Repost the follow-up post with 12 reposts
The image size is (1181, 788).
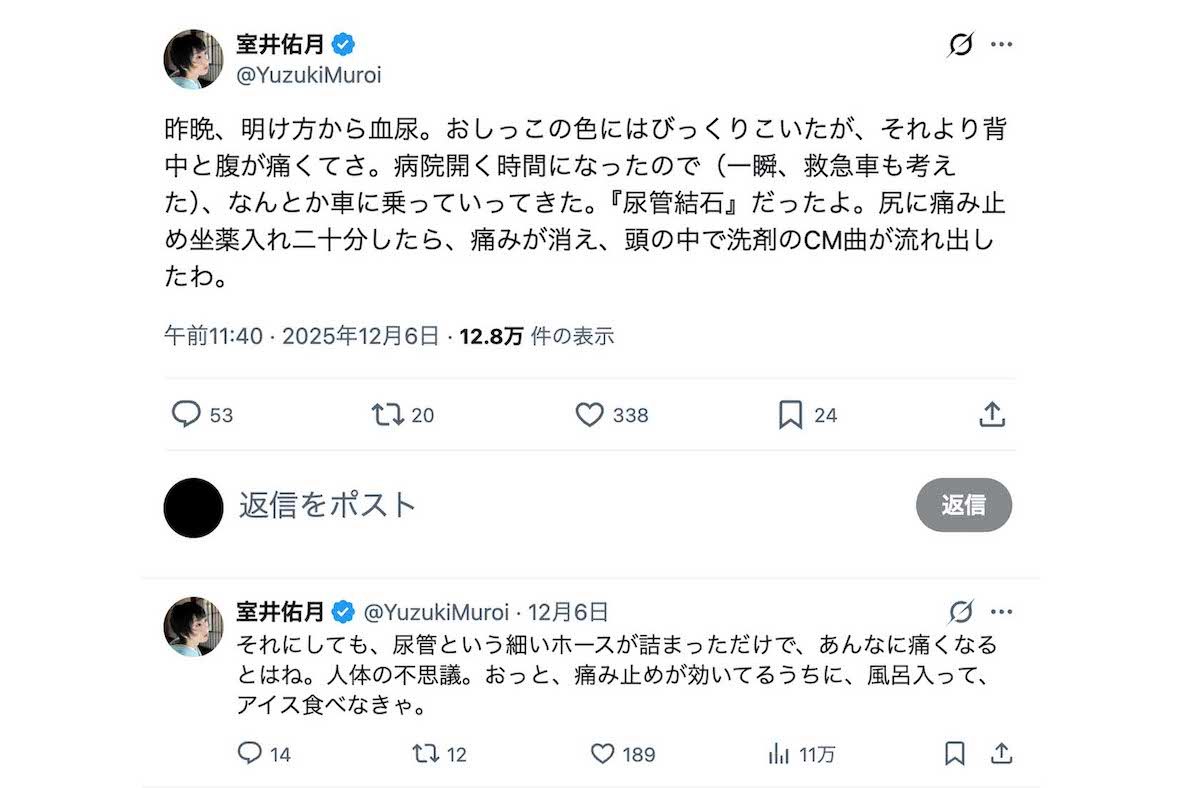pyautogui.click(x=427, y=753)
